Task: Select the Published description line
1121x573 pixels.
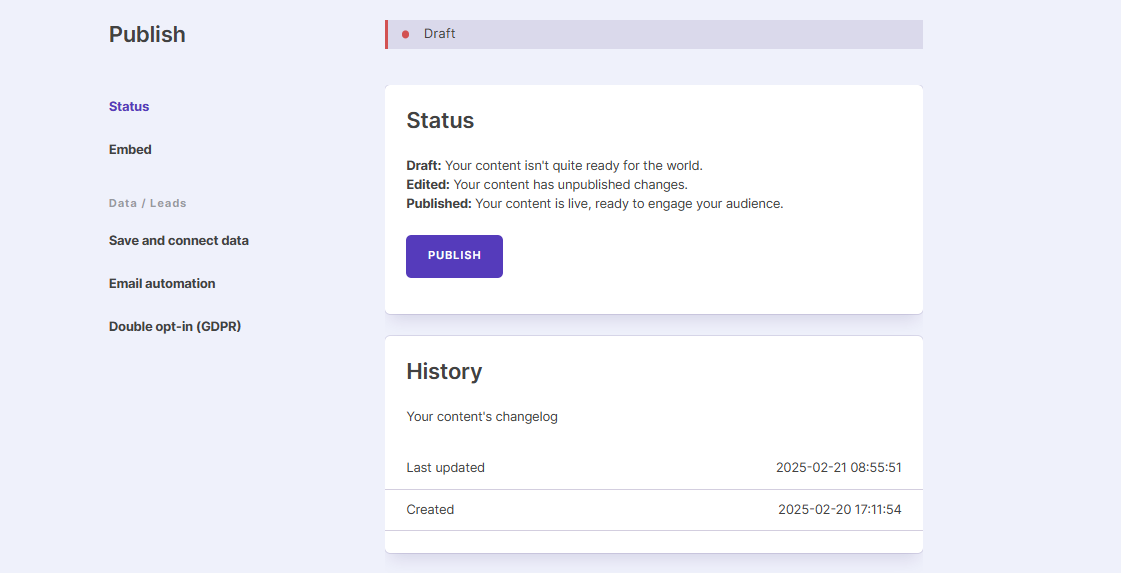Action: click(594, 204)
